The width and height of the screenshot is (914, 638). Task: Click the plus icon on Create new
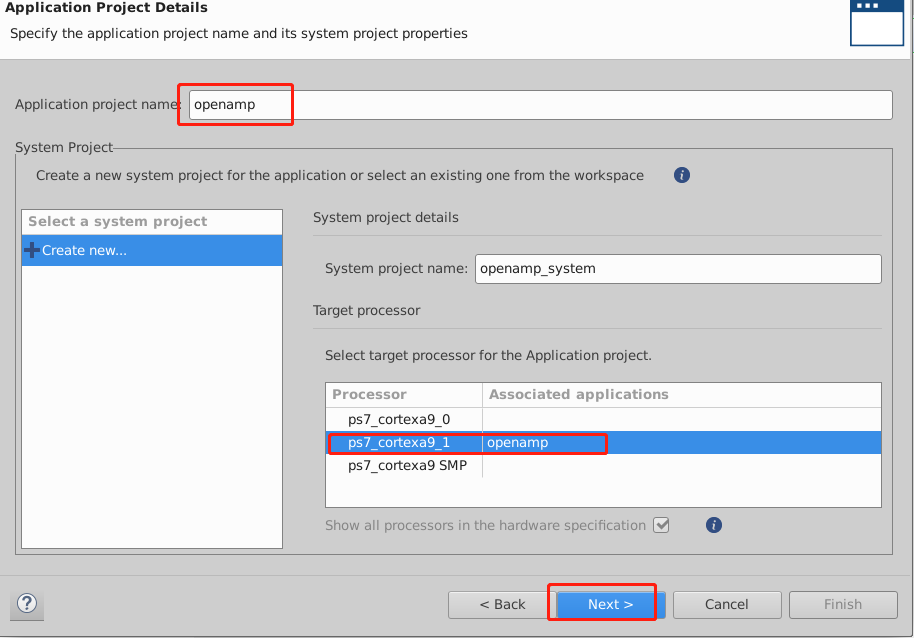(x=32, y=250)
